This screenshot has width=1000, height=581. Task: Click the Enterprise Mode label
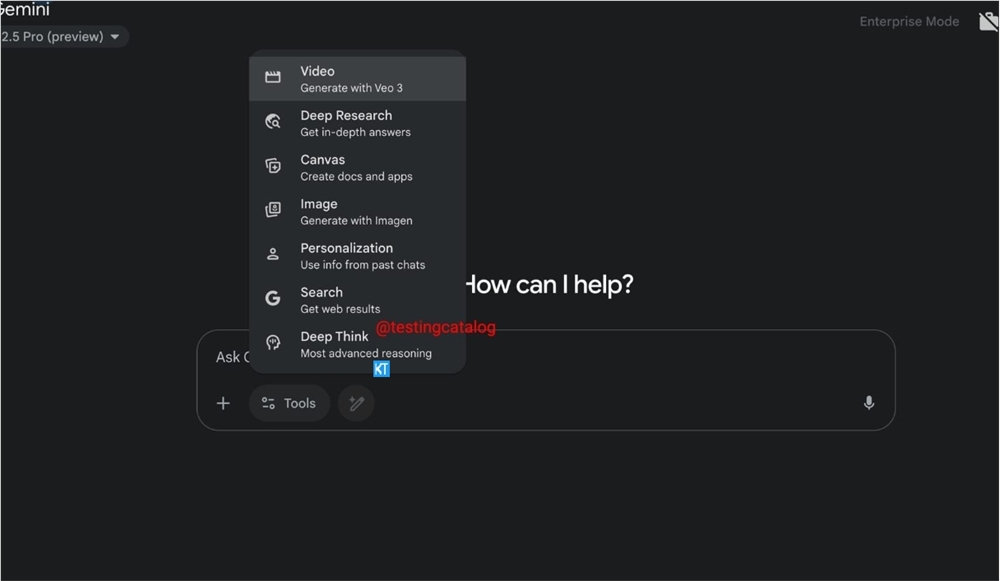pos(909,22)
